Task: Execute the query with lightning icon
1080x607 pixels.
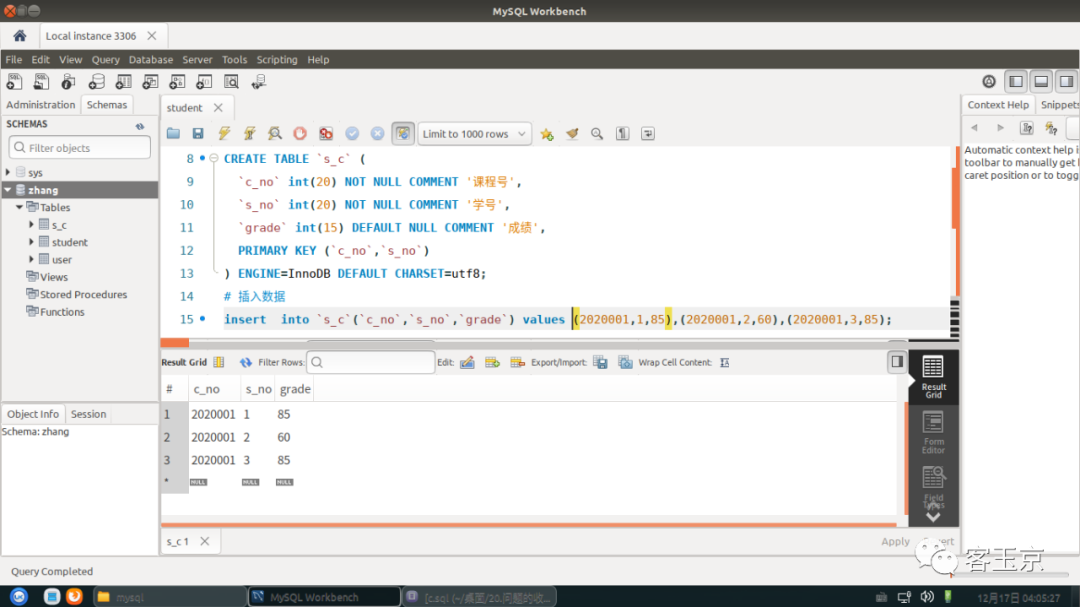Action: [x=224, y=134]
